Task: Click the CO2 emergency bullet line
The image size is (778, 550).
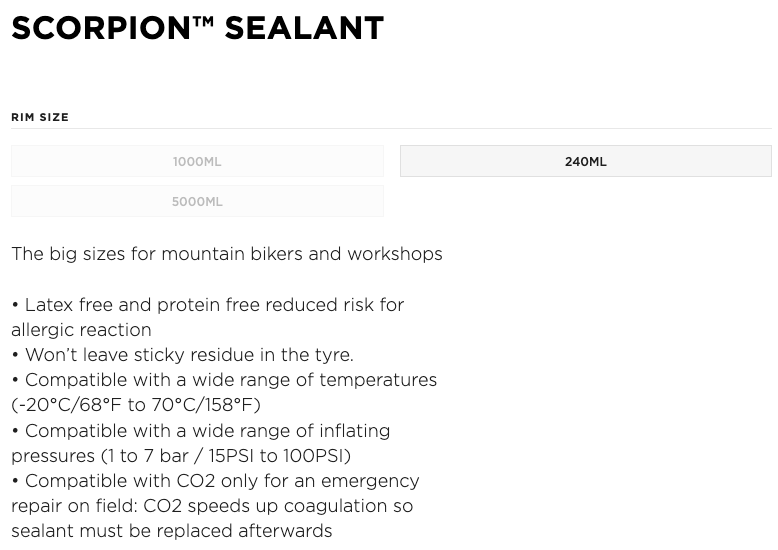Action: [x=215, y=481]
